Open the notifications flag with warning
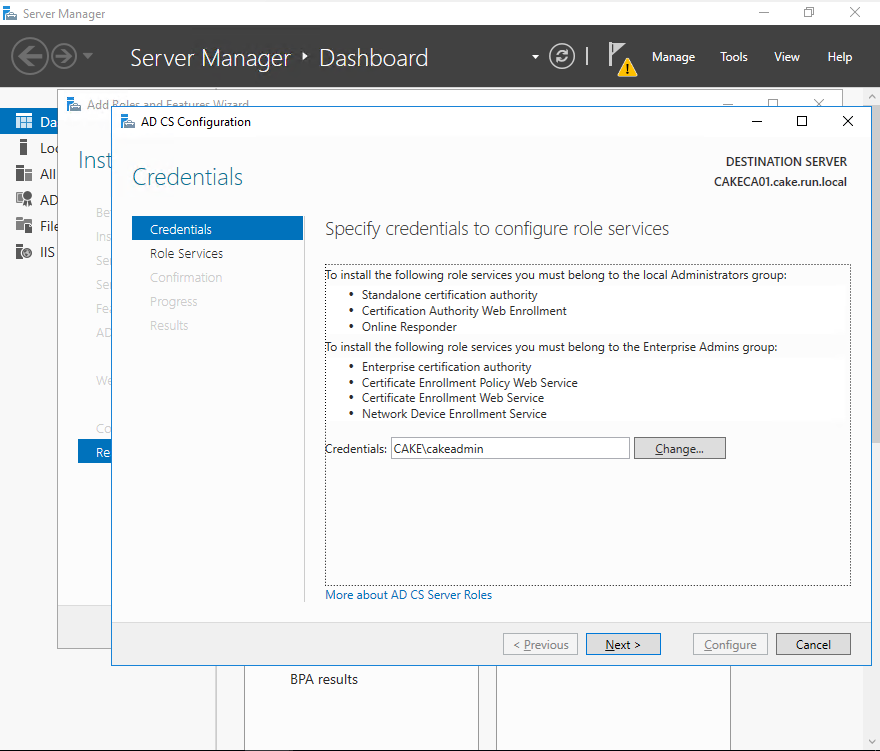The height and width of the screenshot is (751, 880). (622, 59)
